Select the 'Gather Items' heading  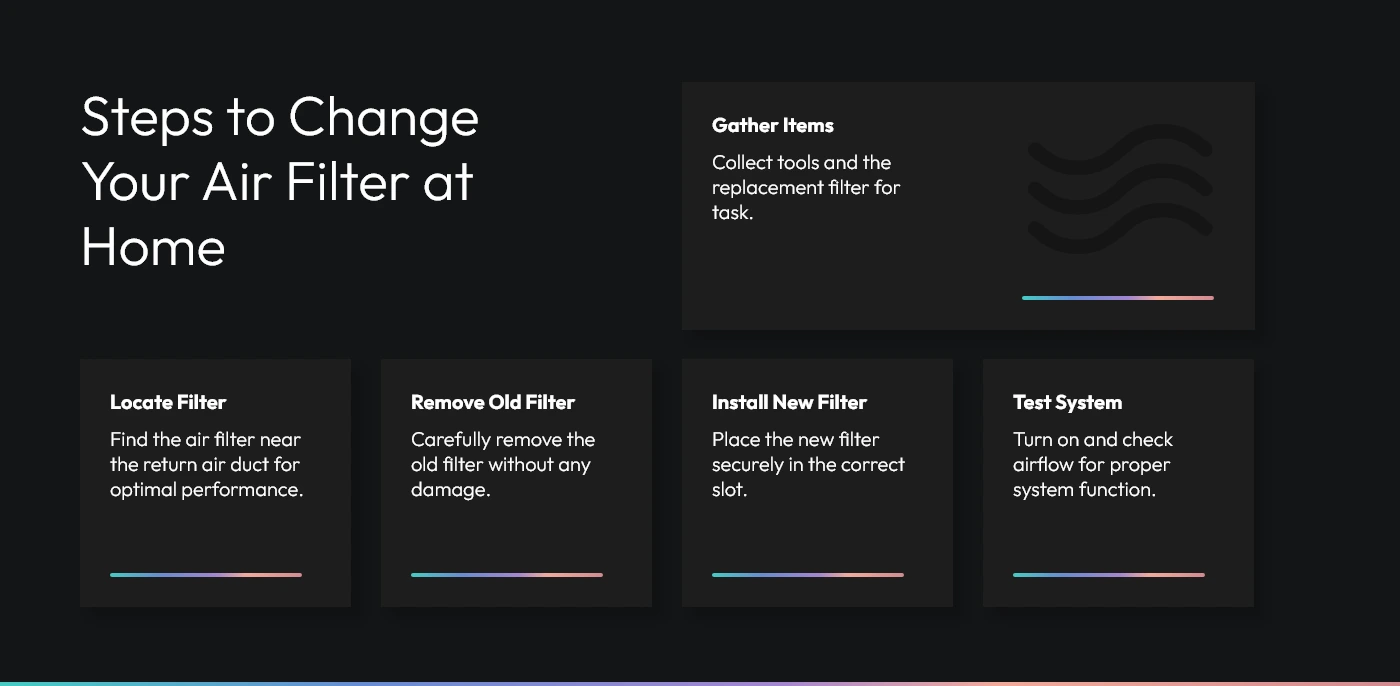click(772, 125)
